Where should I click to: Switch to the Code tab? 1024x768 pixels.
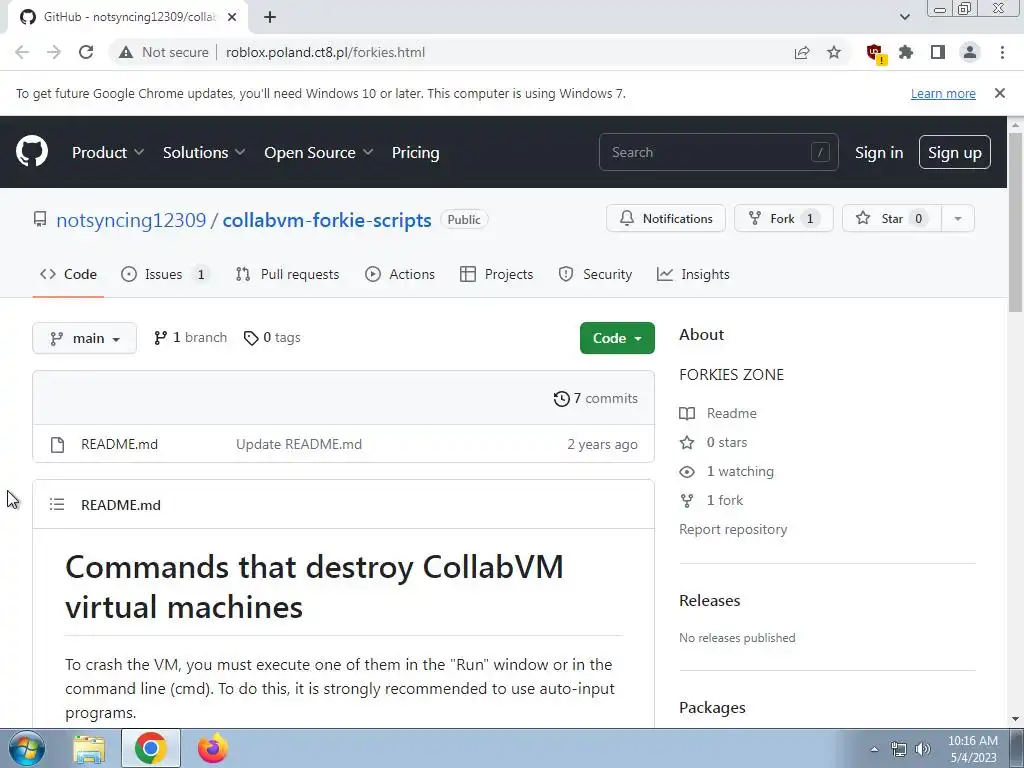(68, 274)
